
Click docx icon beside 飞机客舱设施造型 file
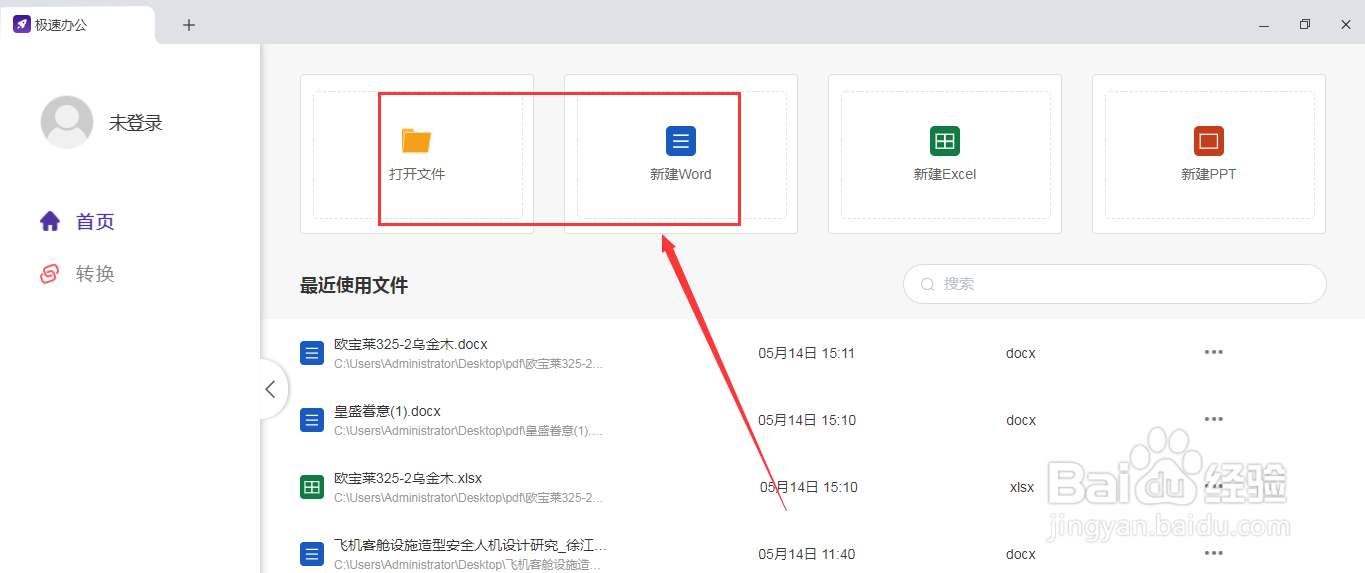pos(312,554)
